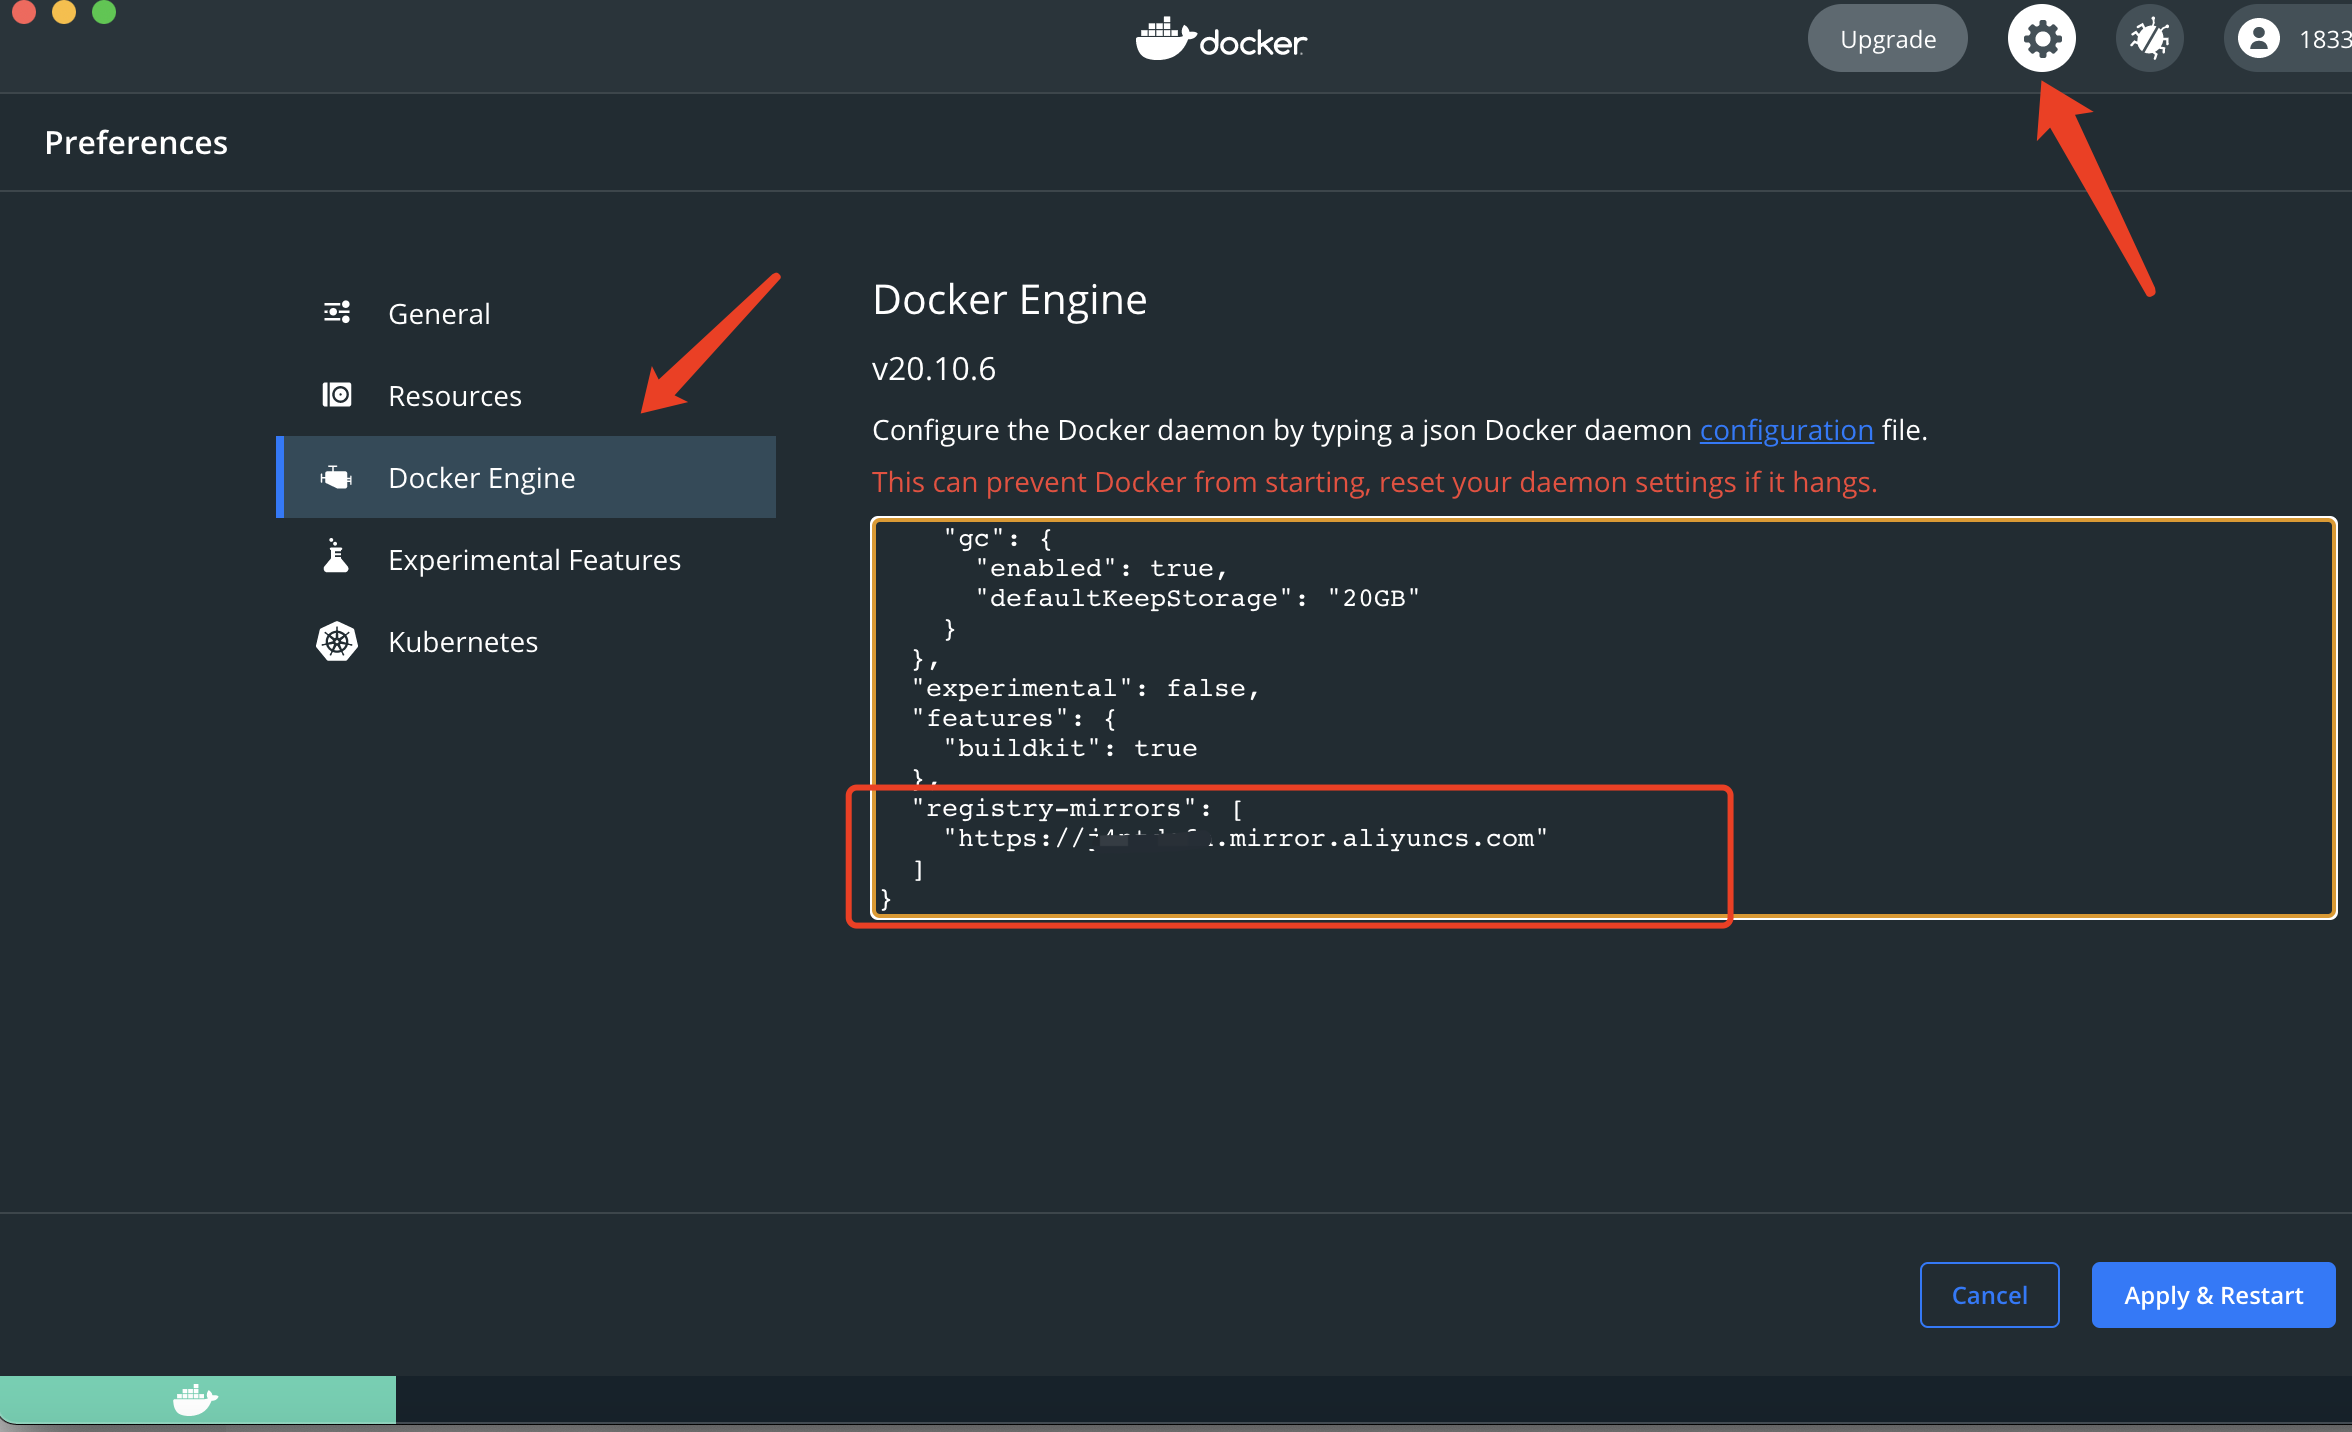
Task: Click the Kubernetes wheel icon
Action: (x=337, y=641)
